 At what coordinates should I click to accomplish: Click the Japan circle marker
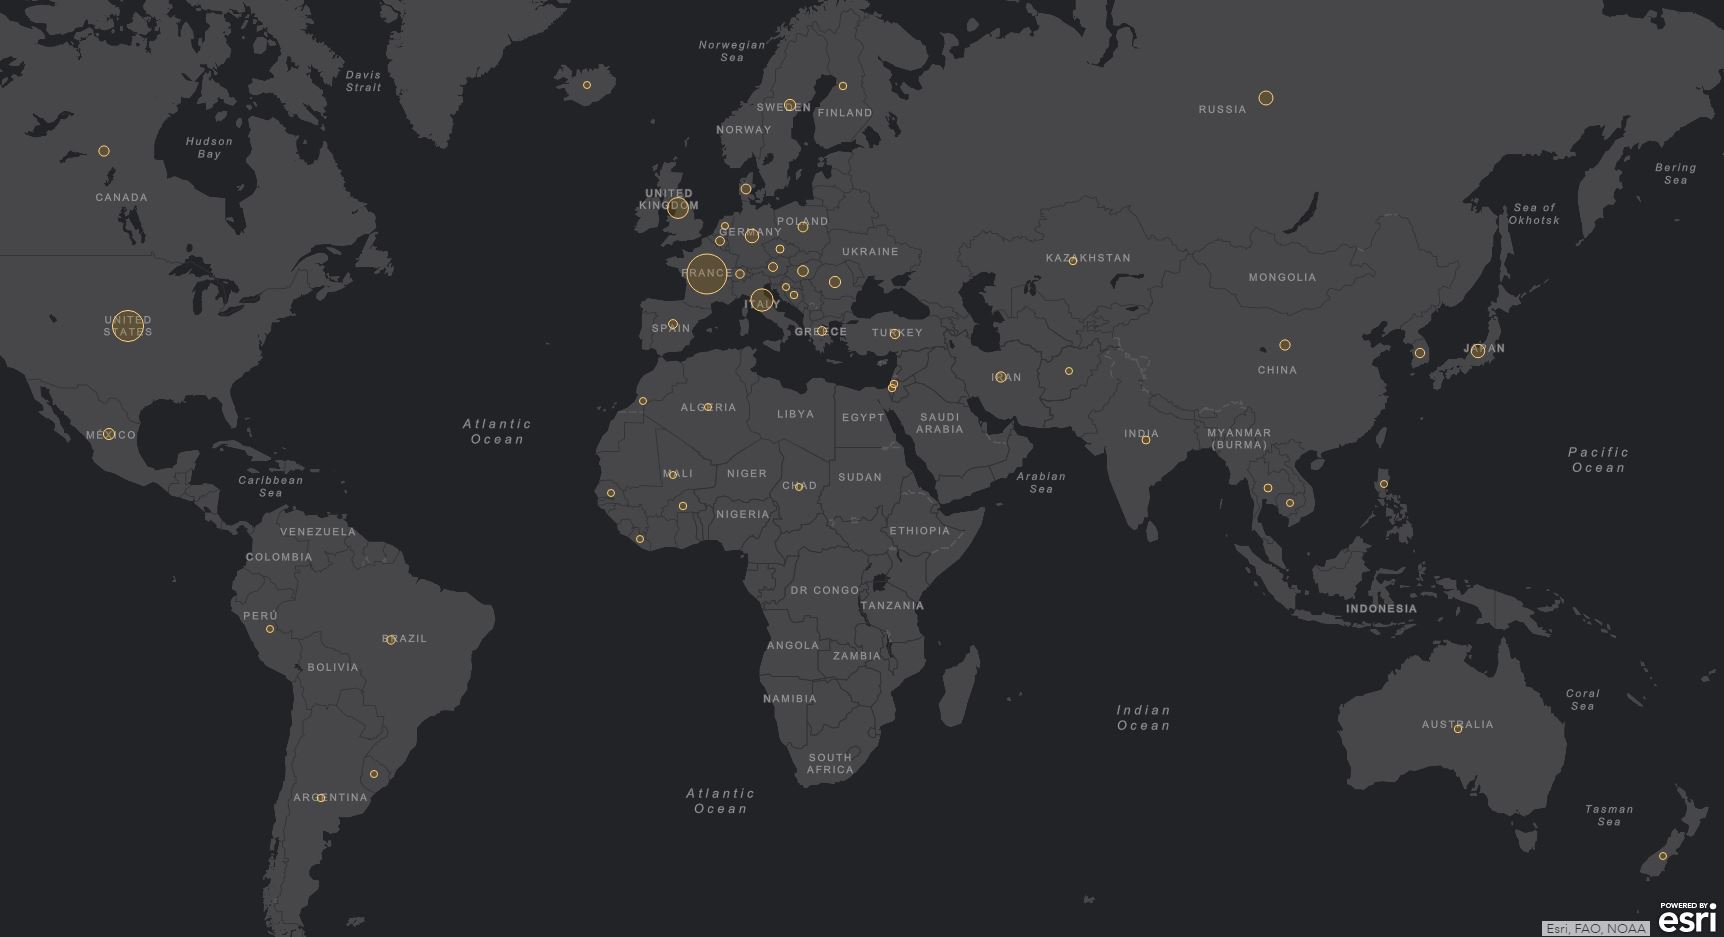pyautogui.click(x=1478, y=351)
